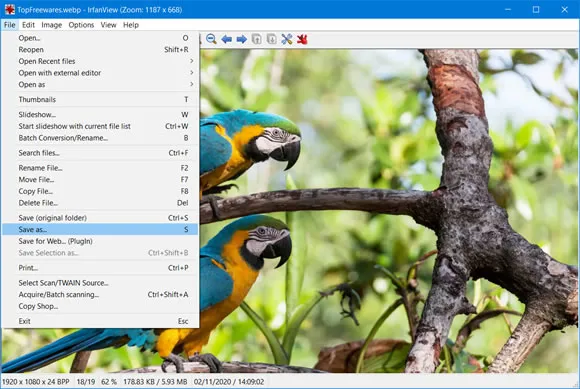Screen dimensions: 580x389
Task: Go to previous image with left arrow
Action: click(x=226, y=39)
